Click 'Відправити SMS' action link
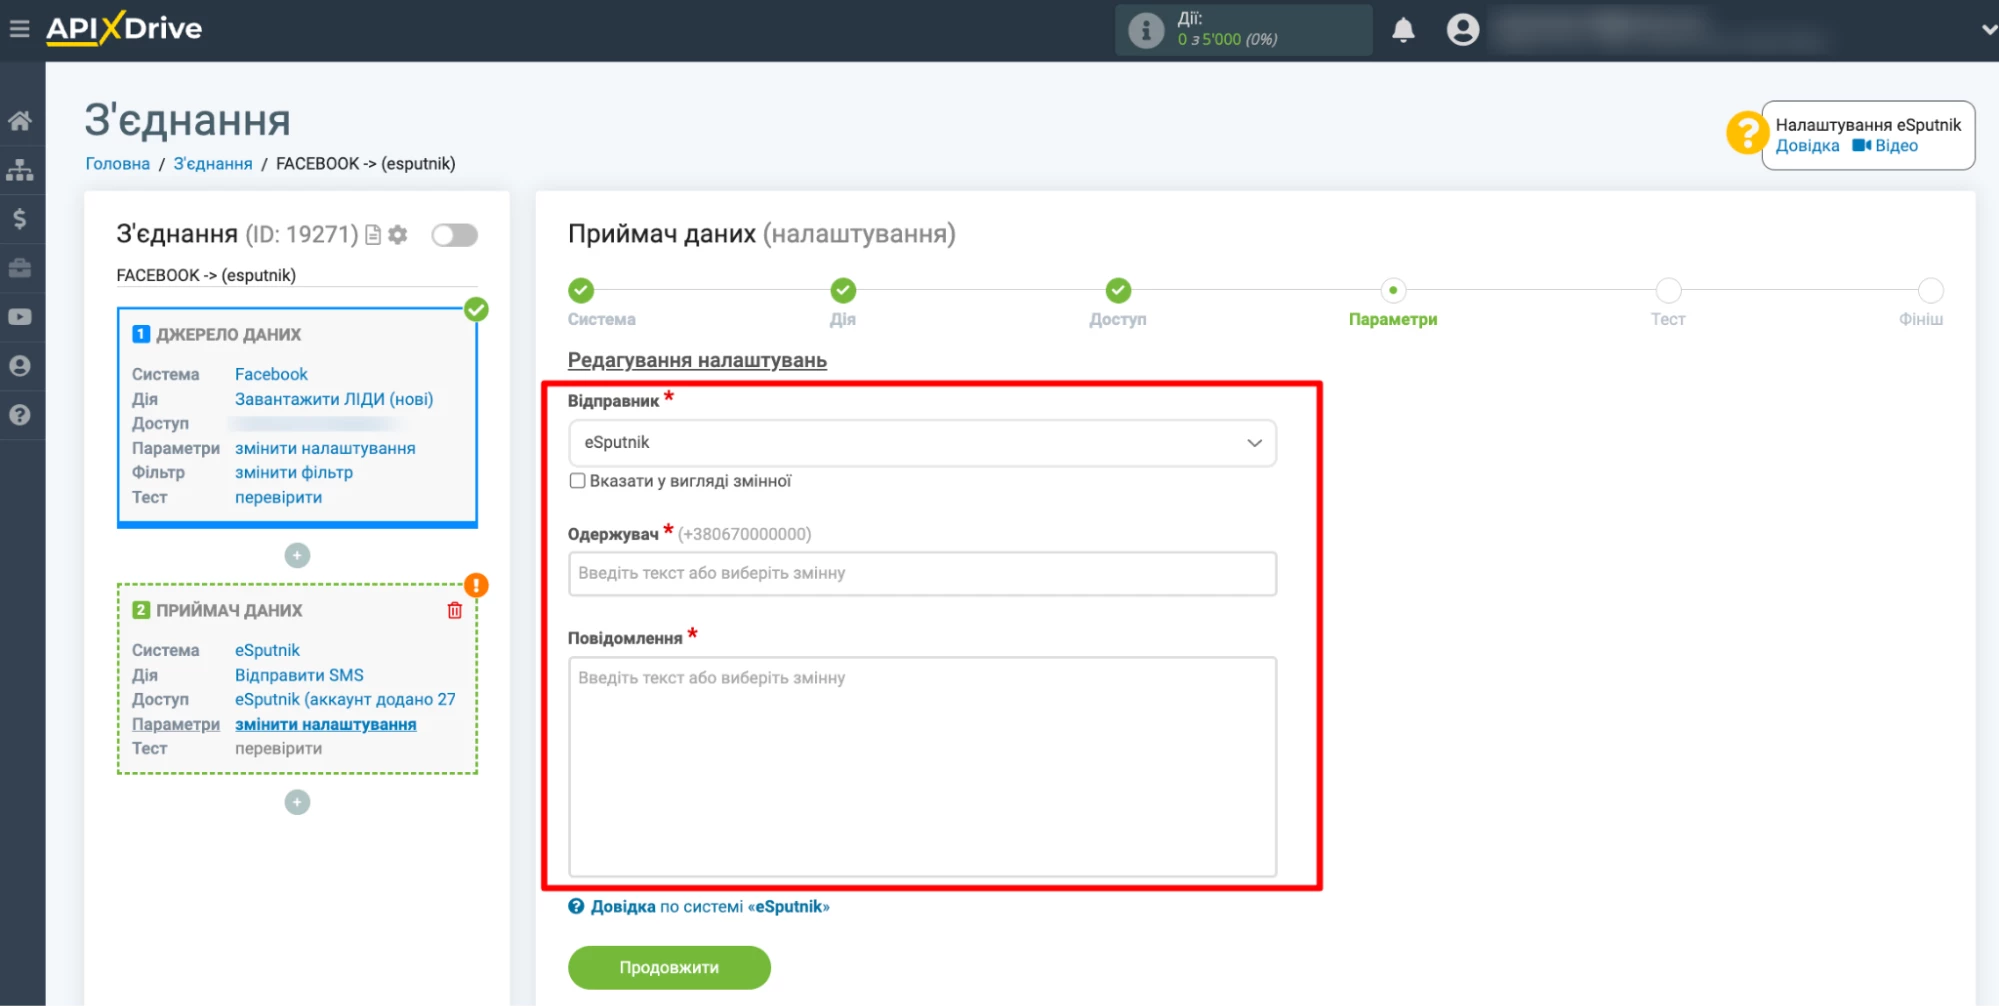This screenshot has width=1999, height=1007. pyautogui.click(x=299, y=675)
